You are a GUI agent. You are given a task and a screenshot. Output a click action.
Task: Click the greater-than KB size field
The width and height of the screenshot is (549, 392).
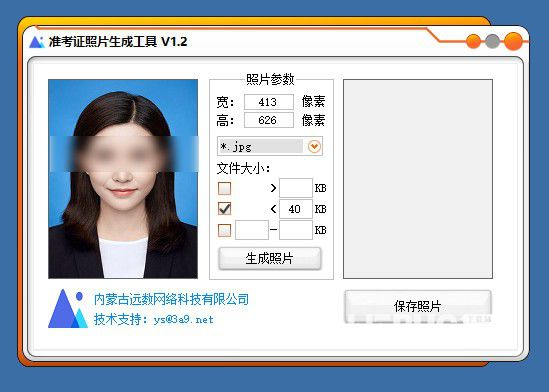pos(296,188)
